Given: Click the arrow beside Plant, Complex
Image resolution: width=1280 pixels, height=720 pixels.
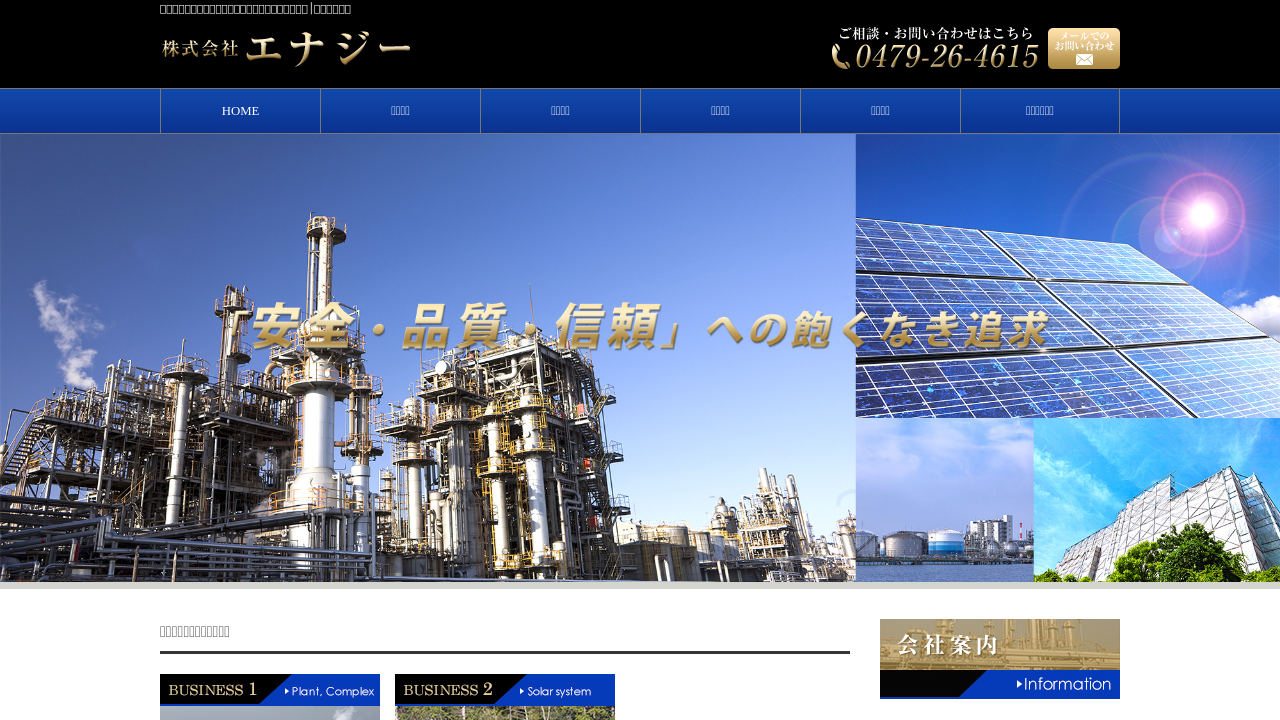Looking at the screenshot, I should point(287,691).
